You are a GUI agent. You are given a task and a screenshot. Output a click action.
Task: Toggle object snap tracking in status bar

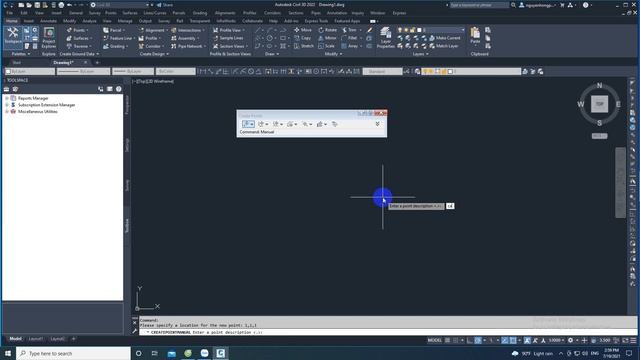(x=505, y=340)
